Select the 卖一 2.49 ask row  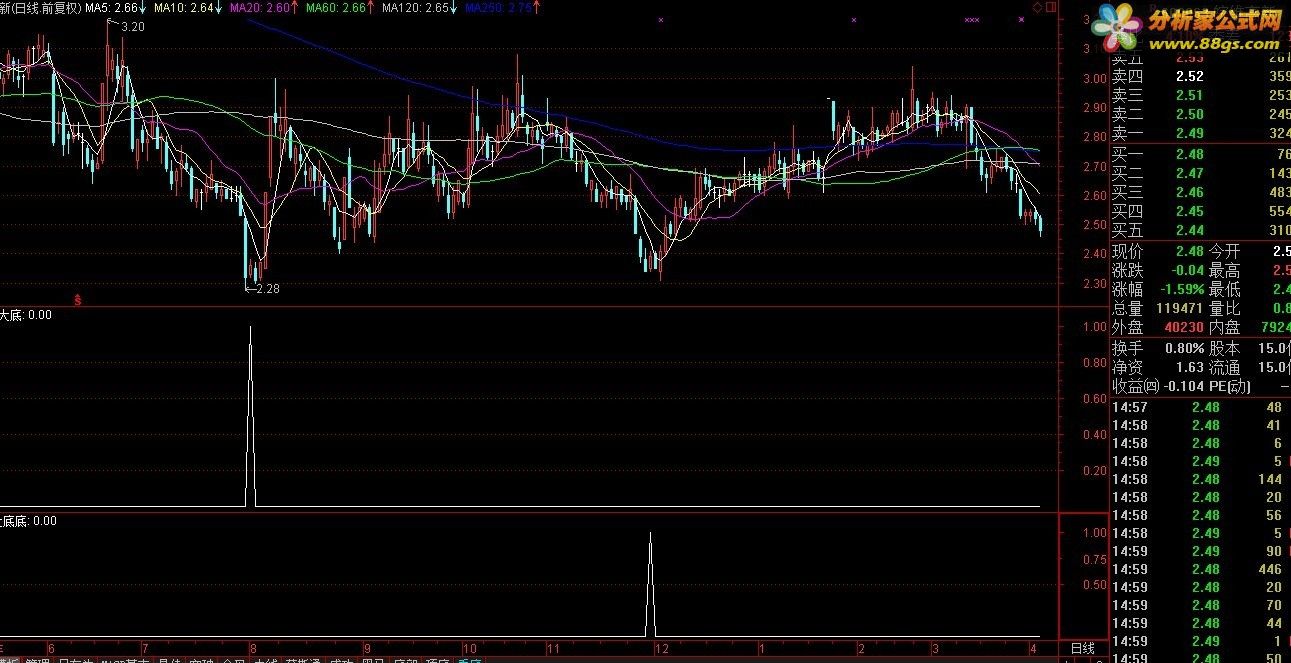[1201, 133]
